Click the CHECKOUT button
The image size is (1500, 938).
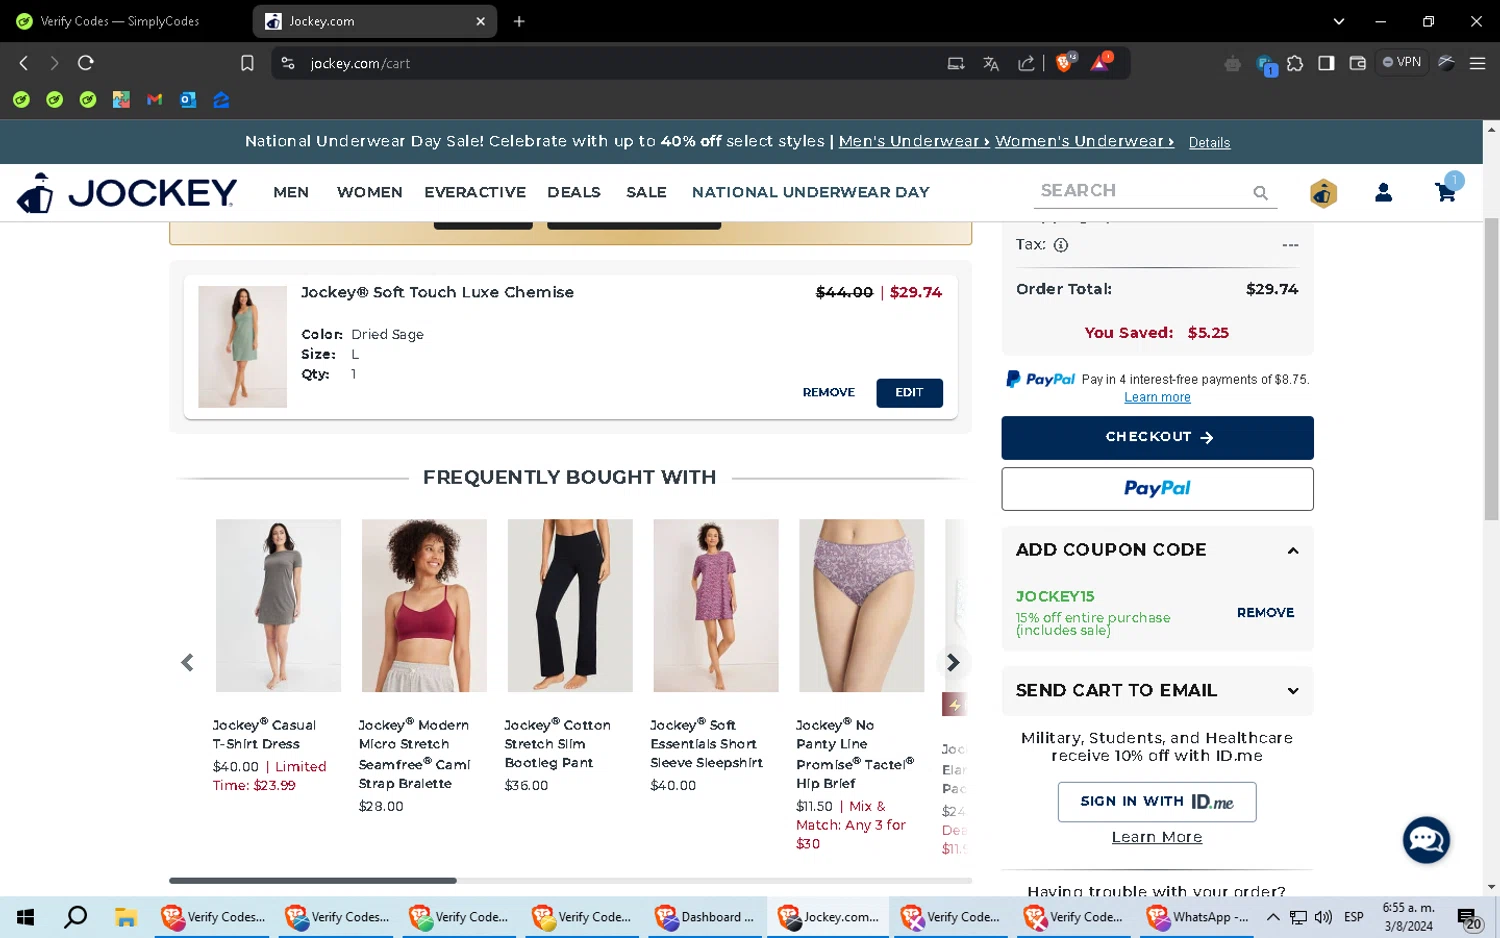1157,438
